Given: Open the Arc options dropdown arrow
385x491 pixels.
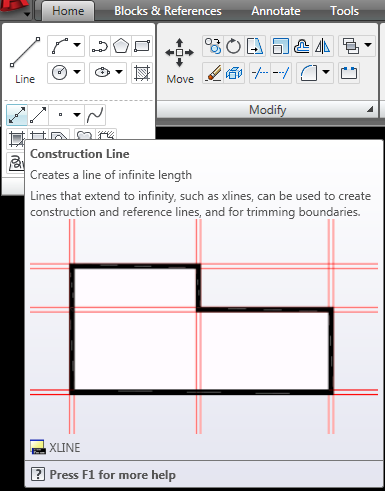Looking at the screenshot, I should (x=77, y=45).
